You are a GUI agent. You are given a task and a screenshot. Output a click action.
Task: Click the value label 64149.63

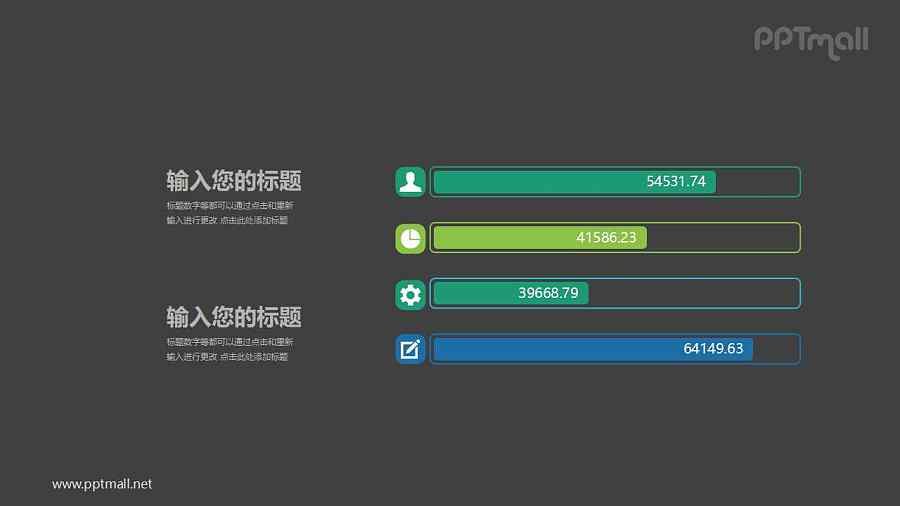point(713,349)
